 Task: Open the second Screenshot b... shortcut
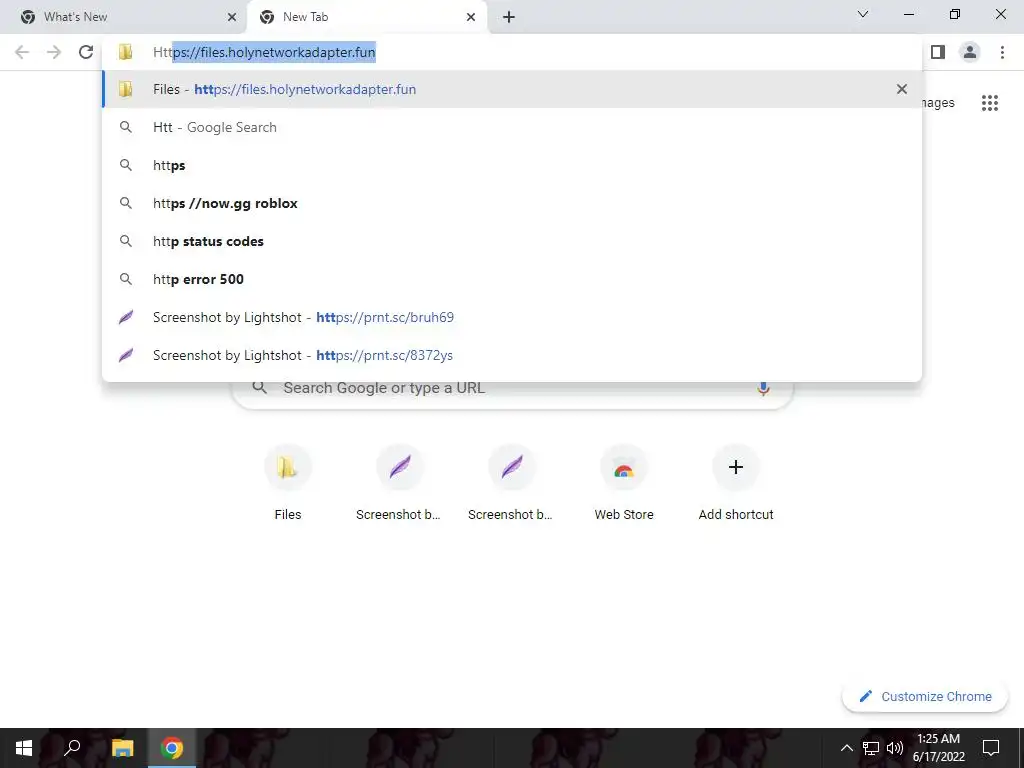[511, 482]
